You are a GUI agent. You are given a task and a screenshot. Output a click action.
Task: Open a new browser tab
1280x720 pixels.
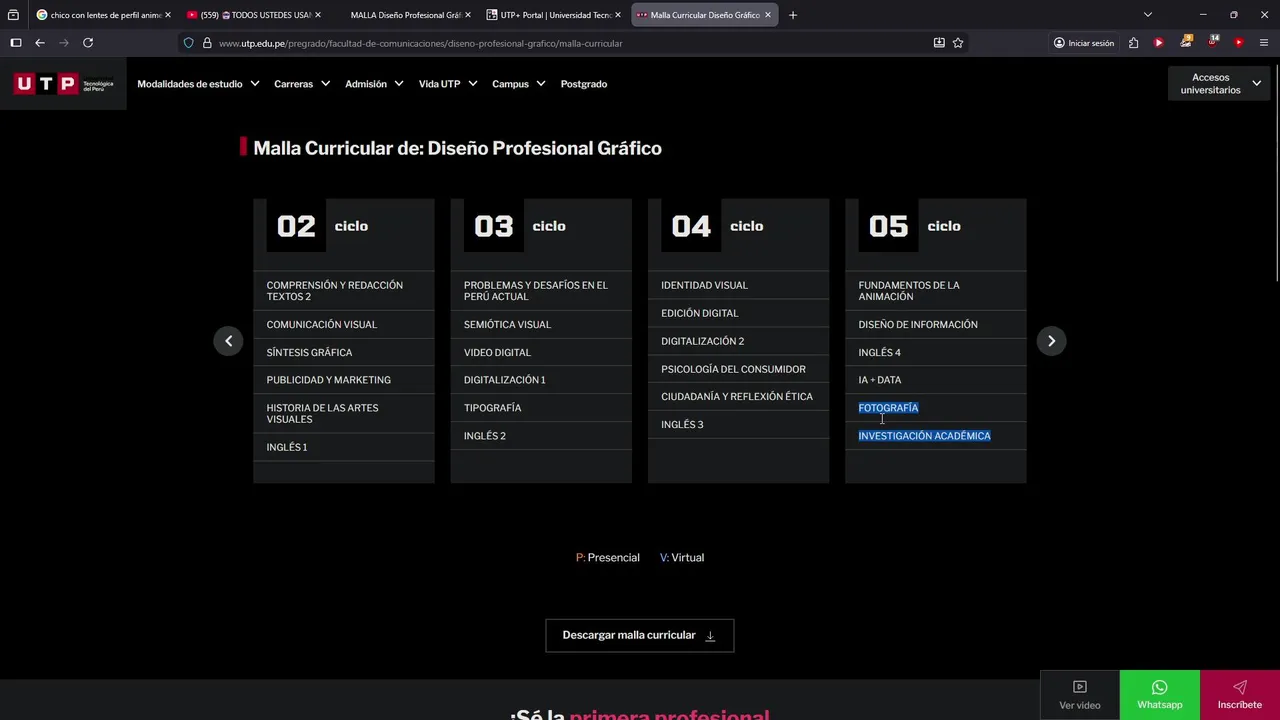pos(793,15)
